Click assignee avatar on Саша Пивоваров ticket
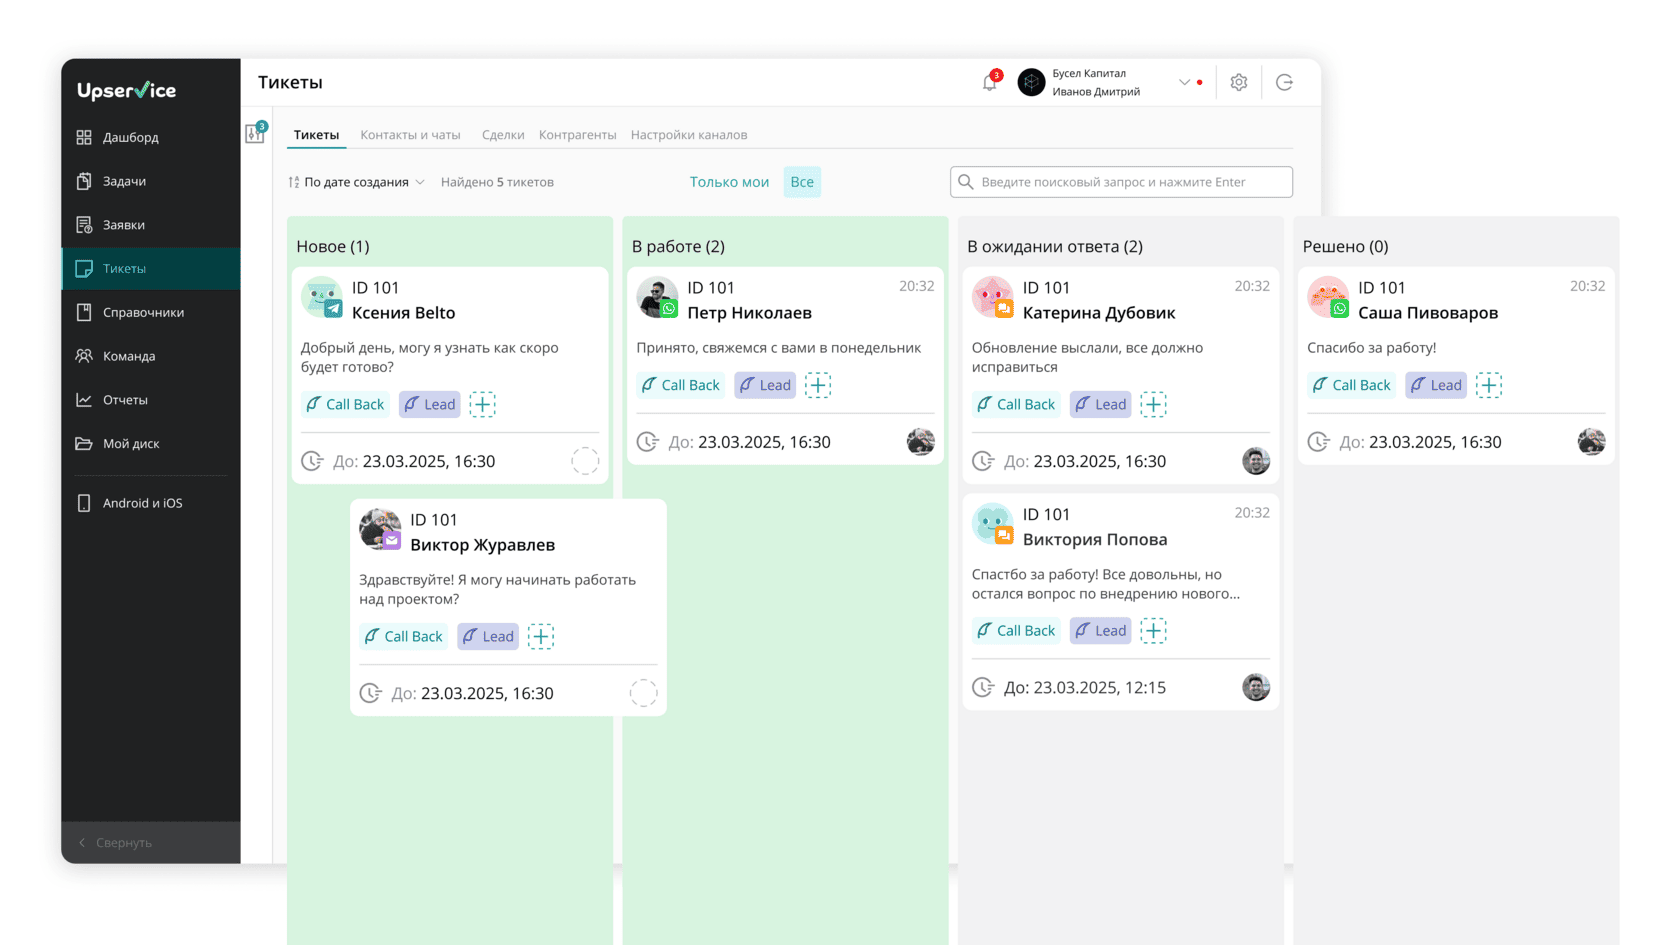1680x945 pixels. (x=1592, y=442)
